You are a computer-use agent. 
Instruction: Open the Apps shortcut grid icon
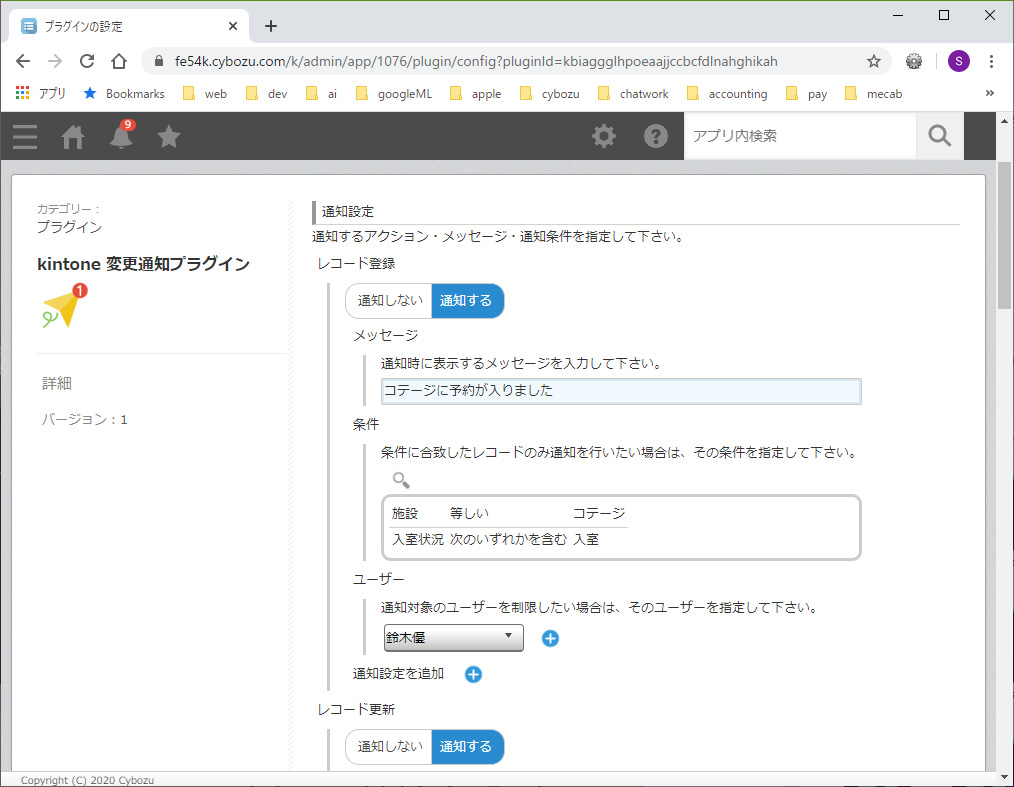coord(23,93)
